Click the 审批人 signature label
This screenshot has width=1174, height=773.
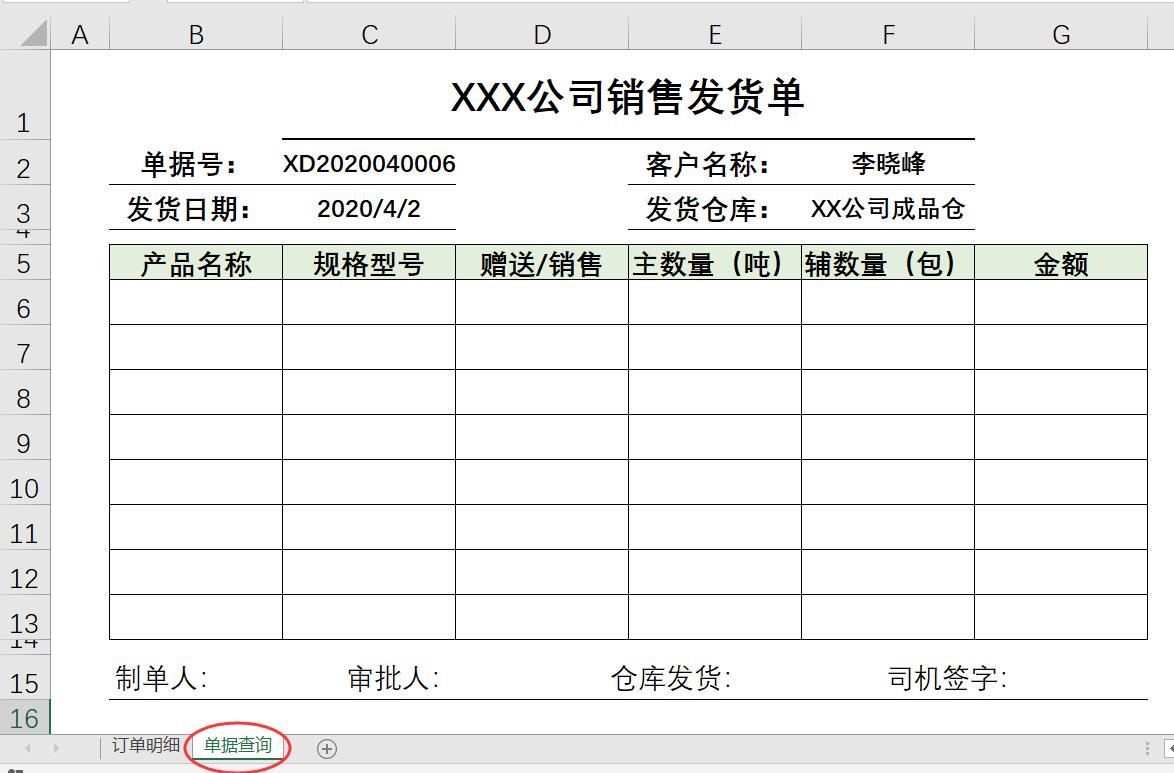pos(393,678)
